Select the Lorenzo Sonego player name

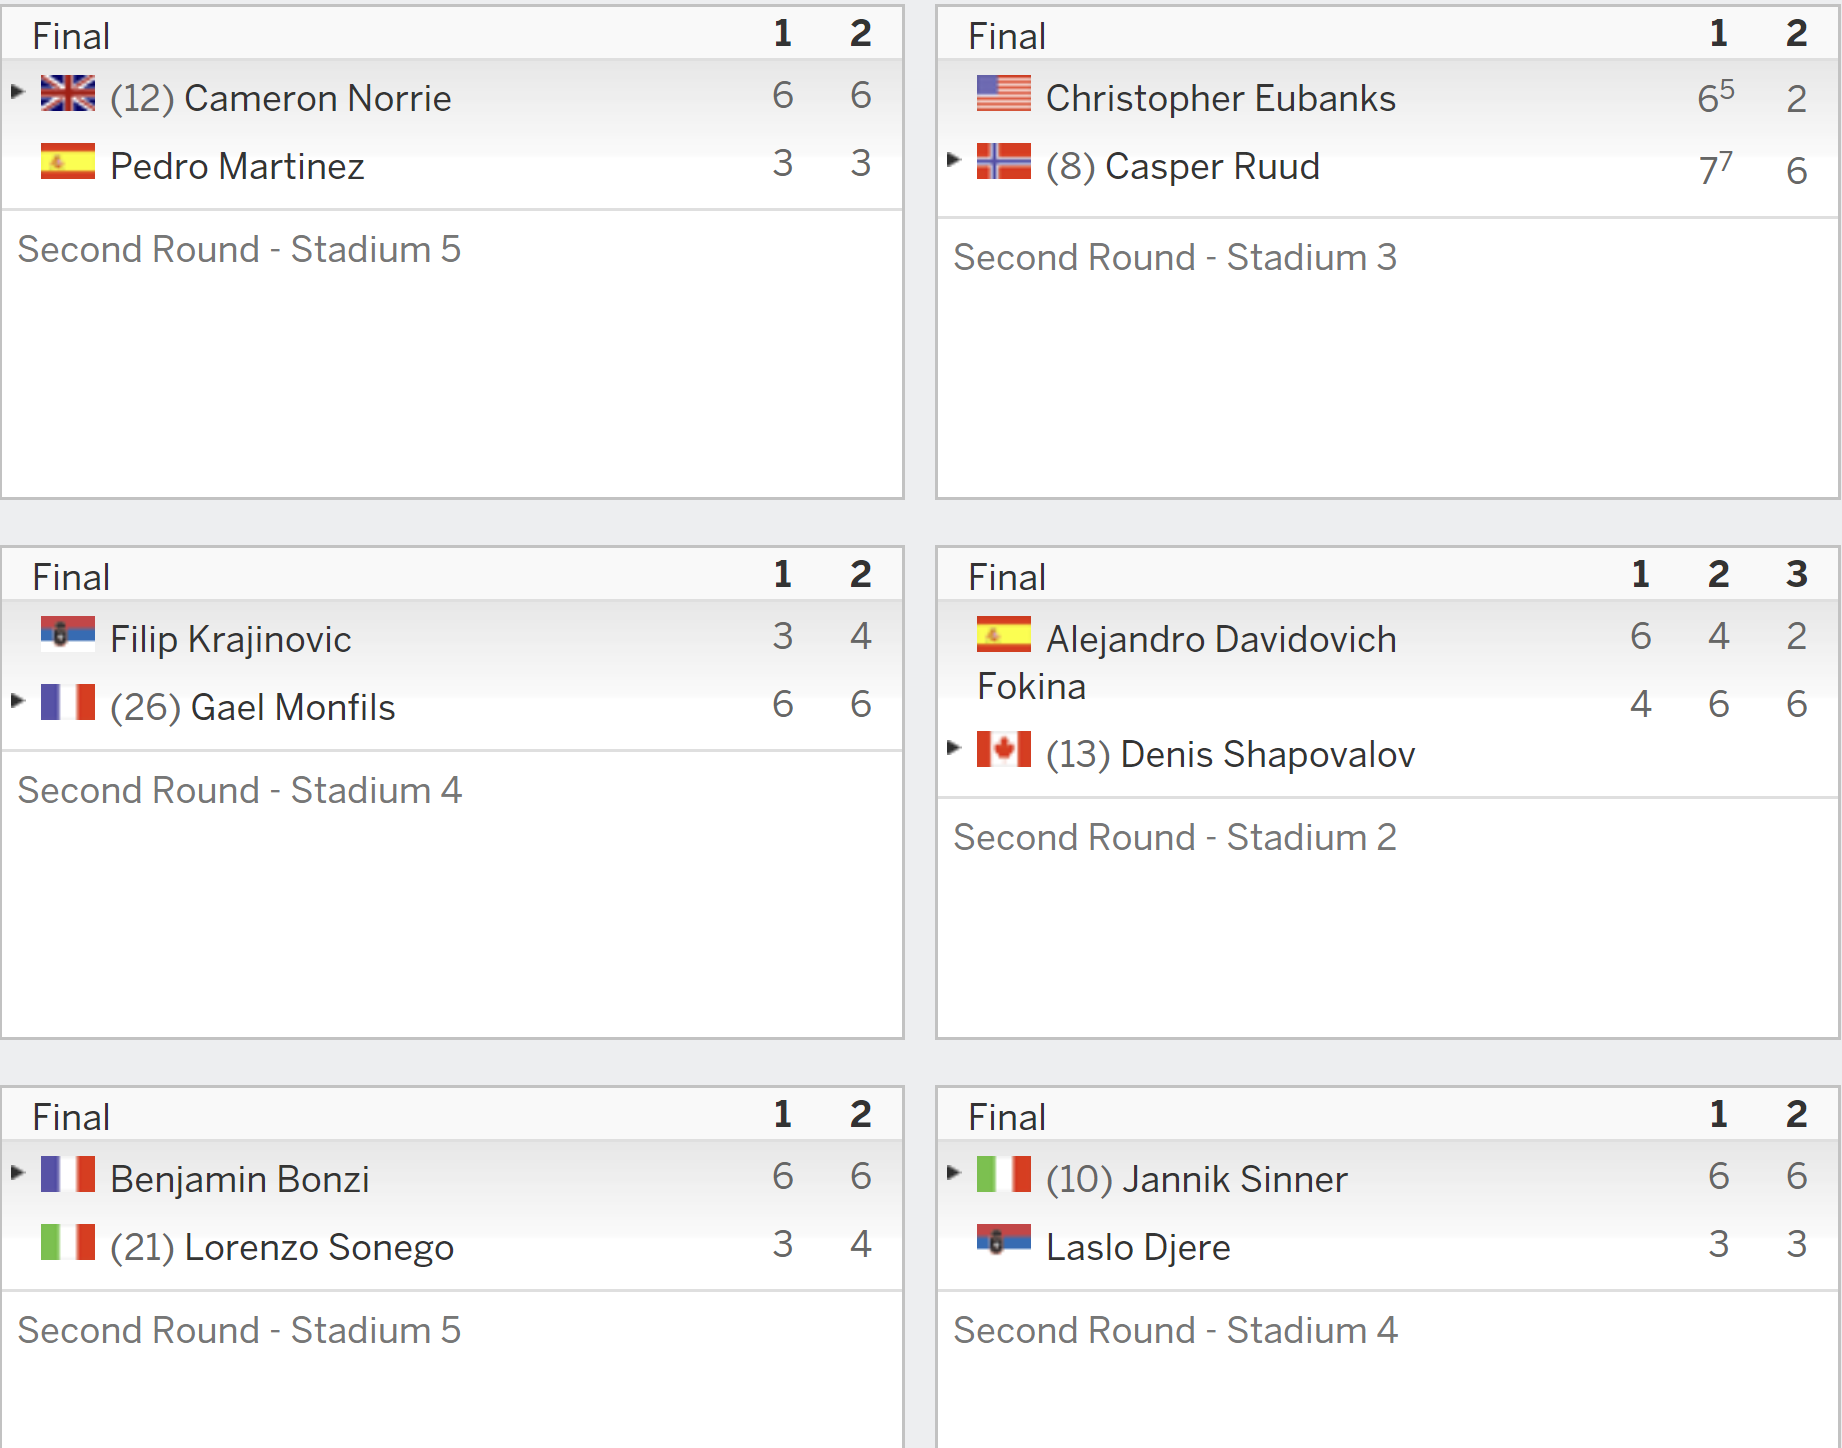click(x=319, y=1247)
